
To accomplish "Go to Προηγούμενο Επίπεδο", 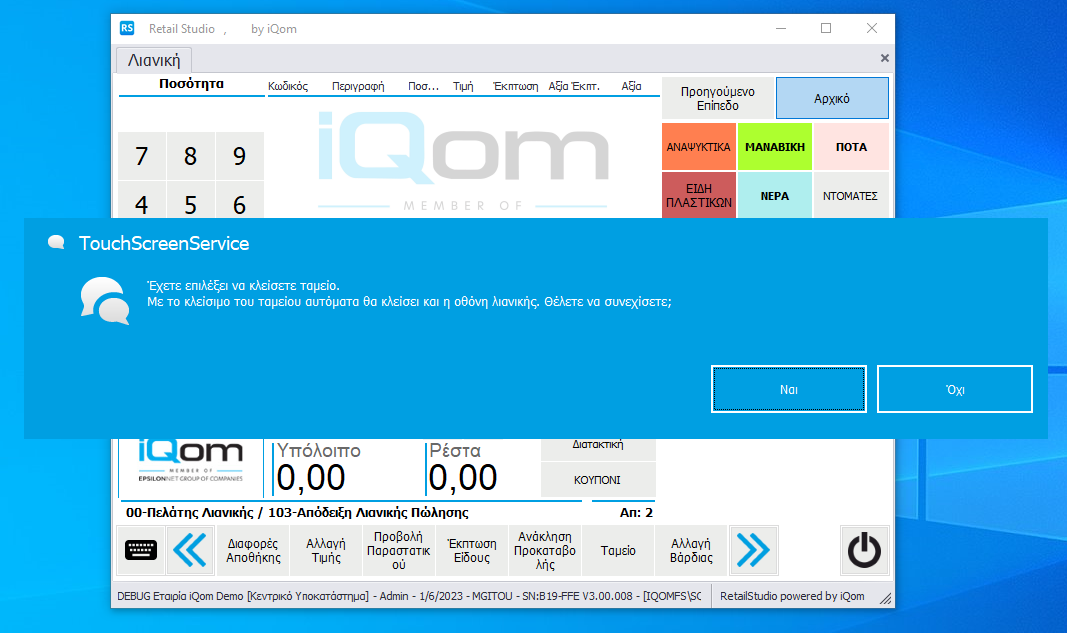I will point(717,98).
